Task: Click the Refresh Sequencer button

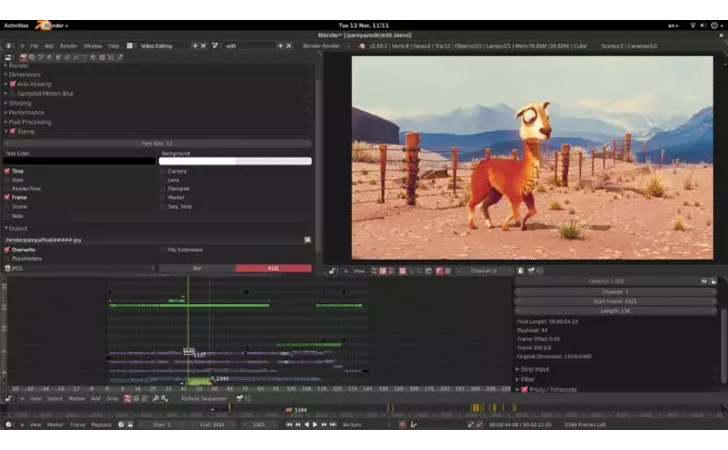Action: point(204,398)
